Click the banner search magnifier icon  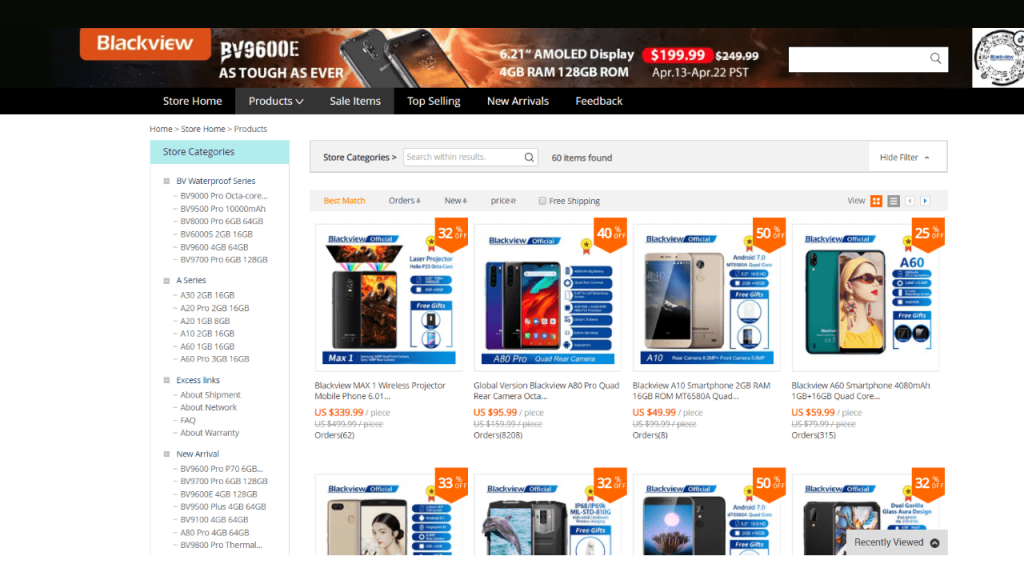coord(935,59)
